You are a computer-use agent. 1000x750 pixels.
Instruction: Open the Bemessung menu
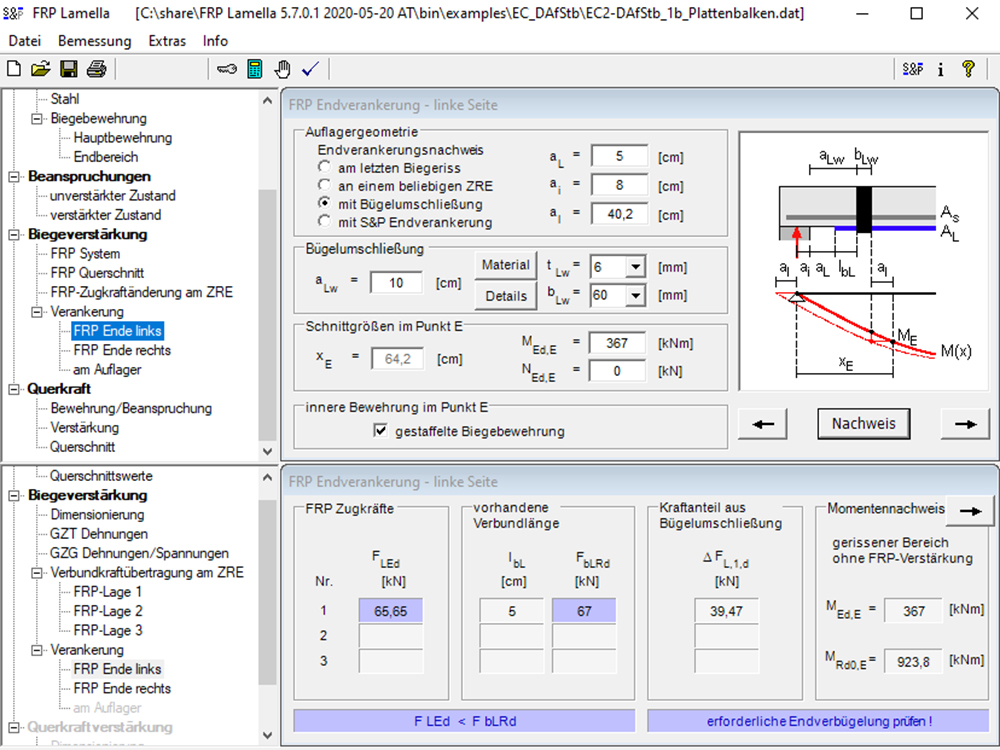click(94, 41)
